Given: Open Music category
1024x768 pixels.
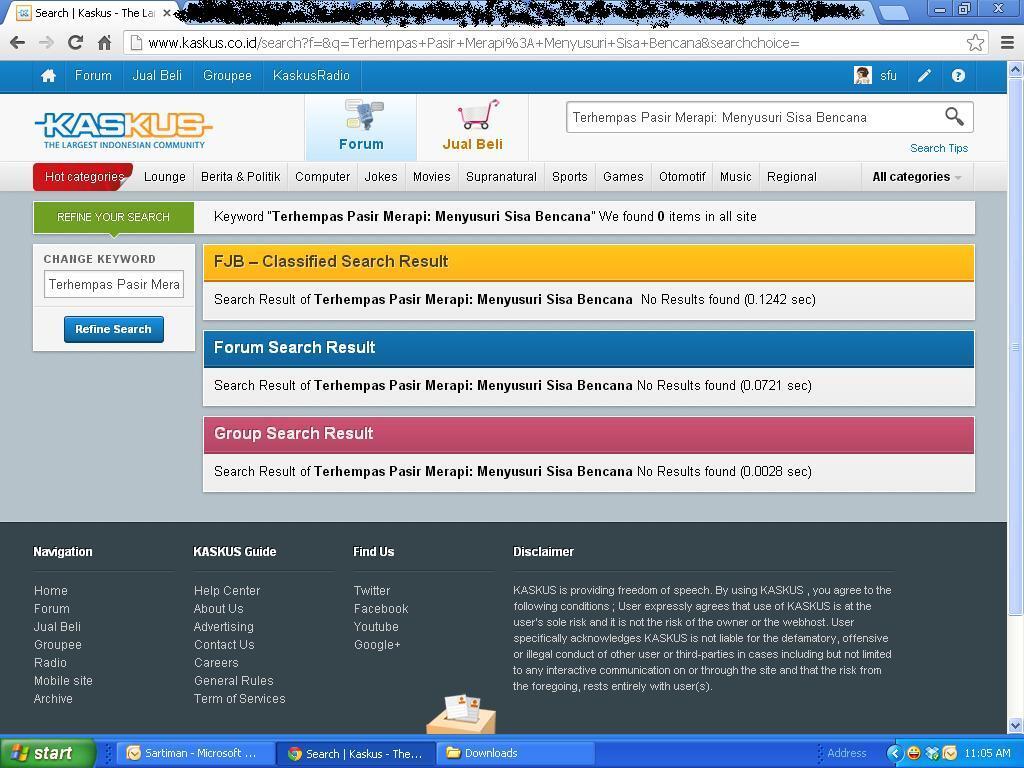Looking at the screenshot, I should tap(735, 177).
